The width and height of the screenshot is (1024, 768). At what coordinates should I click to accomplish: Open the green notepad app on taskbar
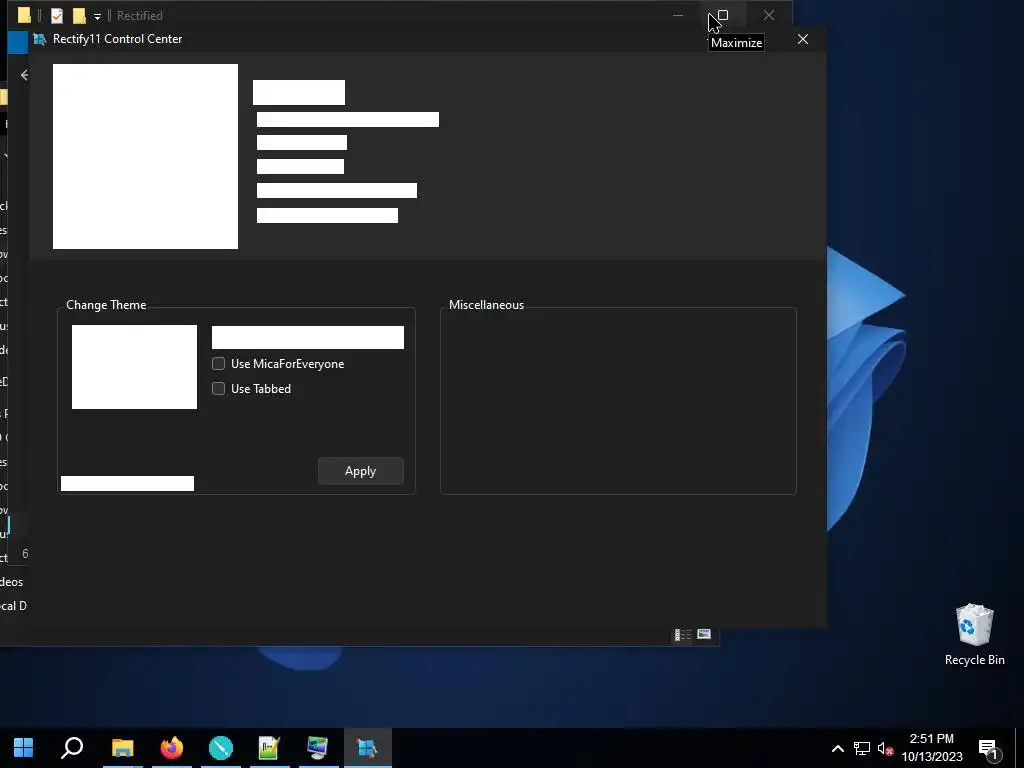269,748
